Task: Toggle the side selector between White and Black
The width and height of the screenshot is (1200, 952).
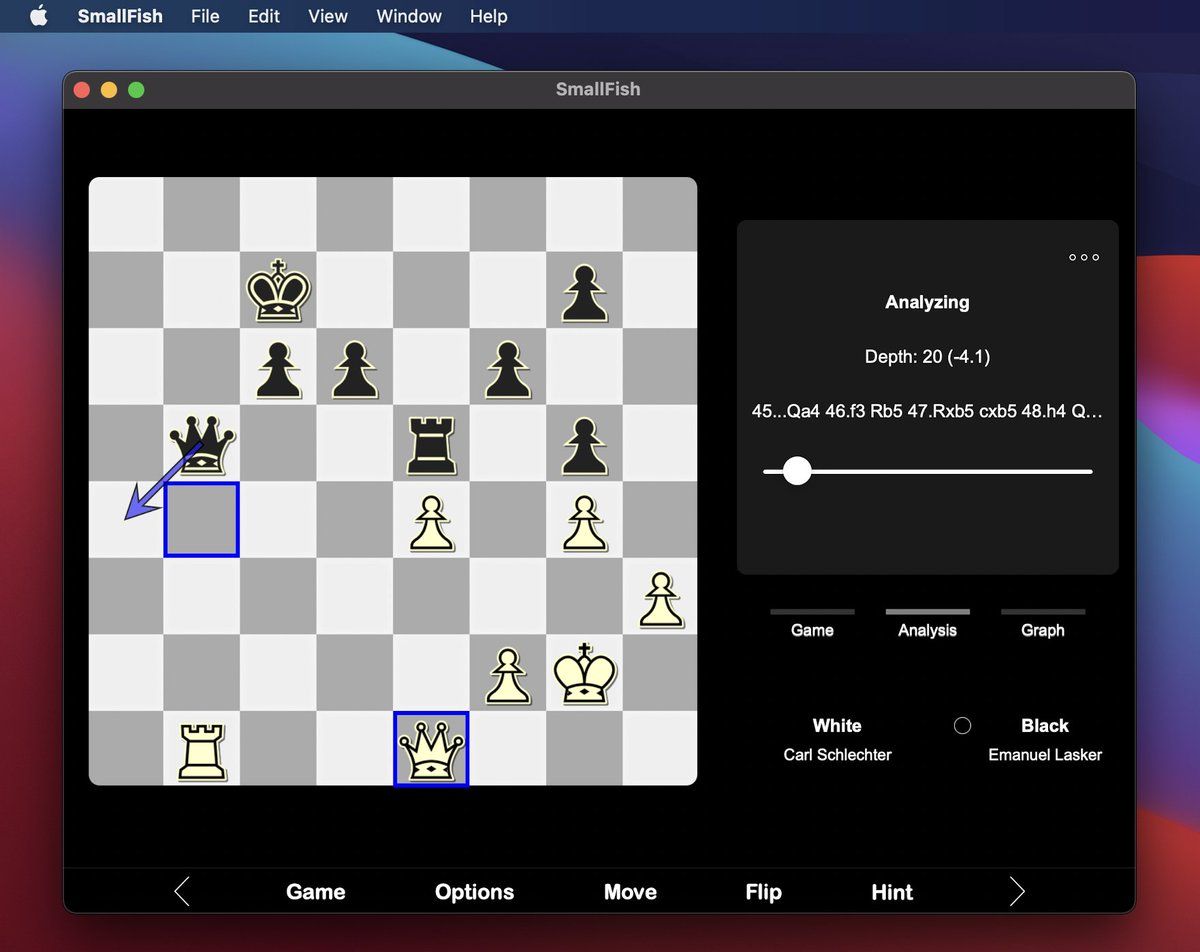Action: click(962, 725)
